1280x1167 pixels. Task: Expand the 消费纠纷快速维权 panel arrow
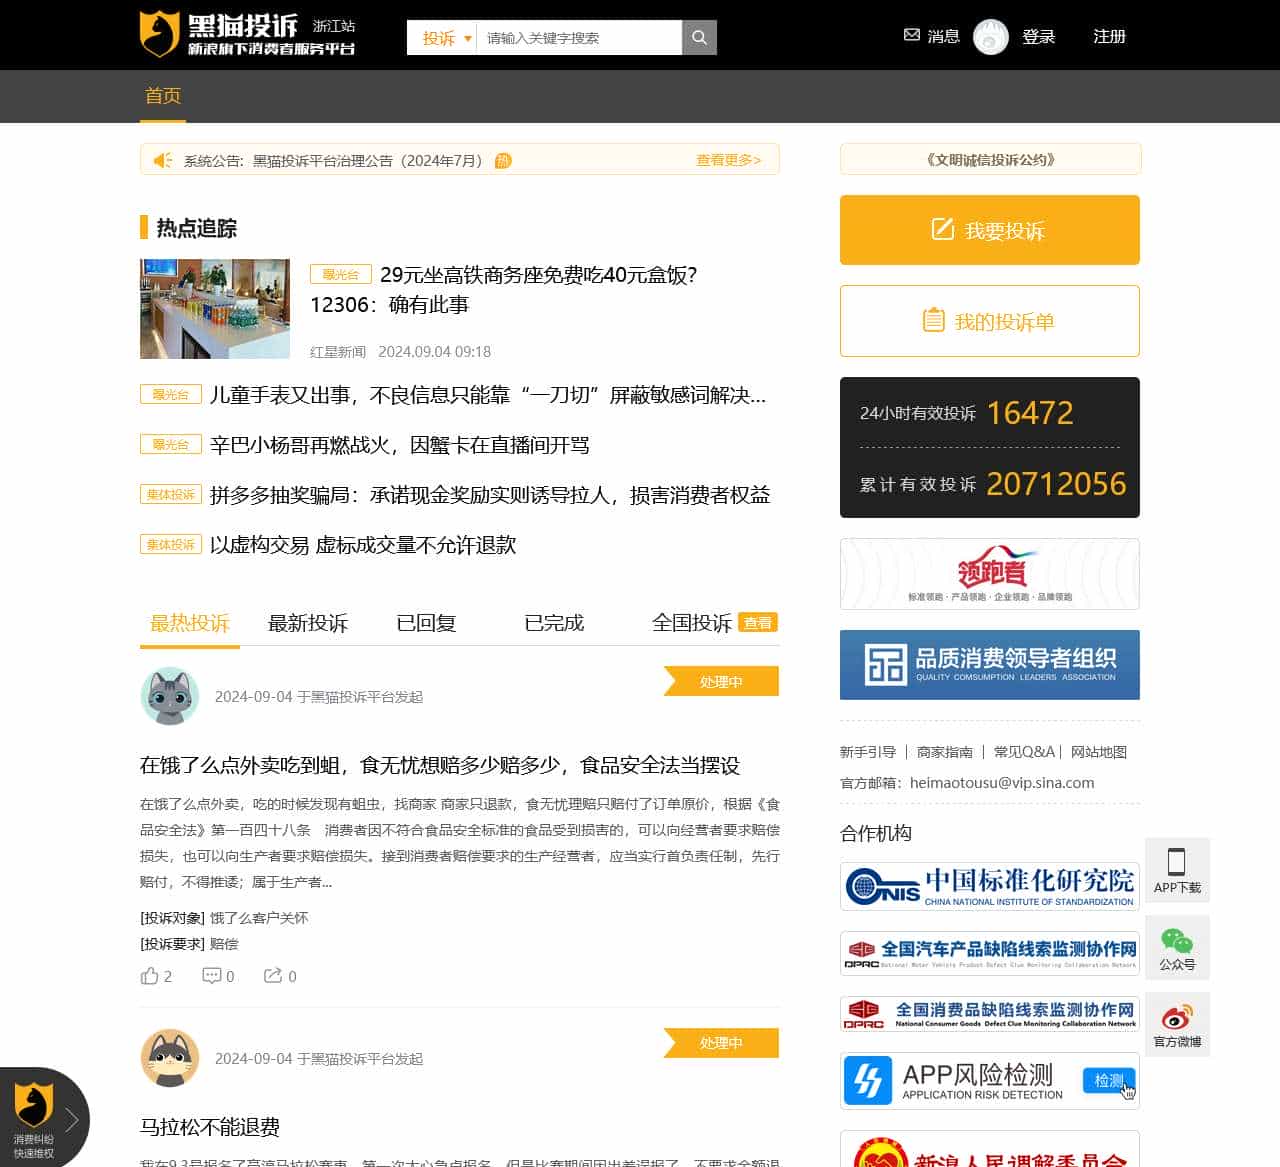70,1120
